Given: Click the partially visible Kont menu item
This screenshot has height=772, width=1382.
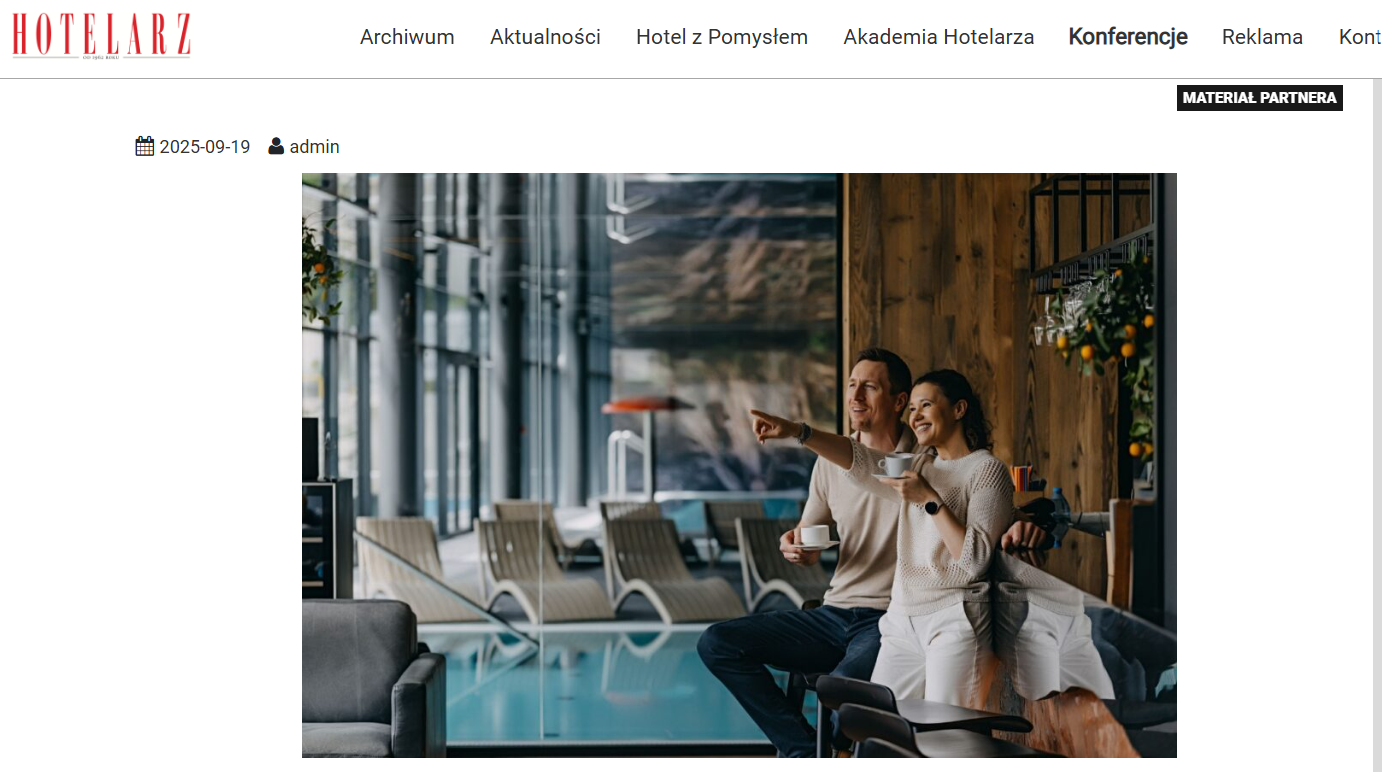Looking at the screenshot, I should (x=1360, y=37).
